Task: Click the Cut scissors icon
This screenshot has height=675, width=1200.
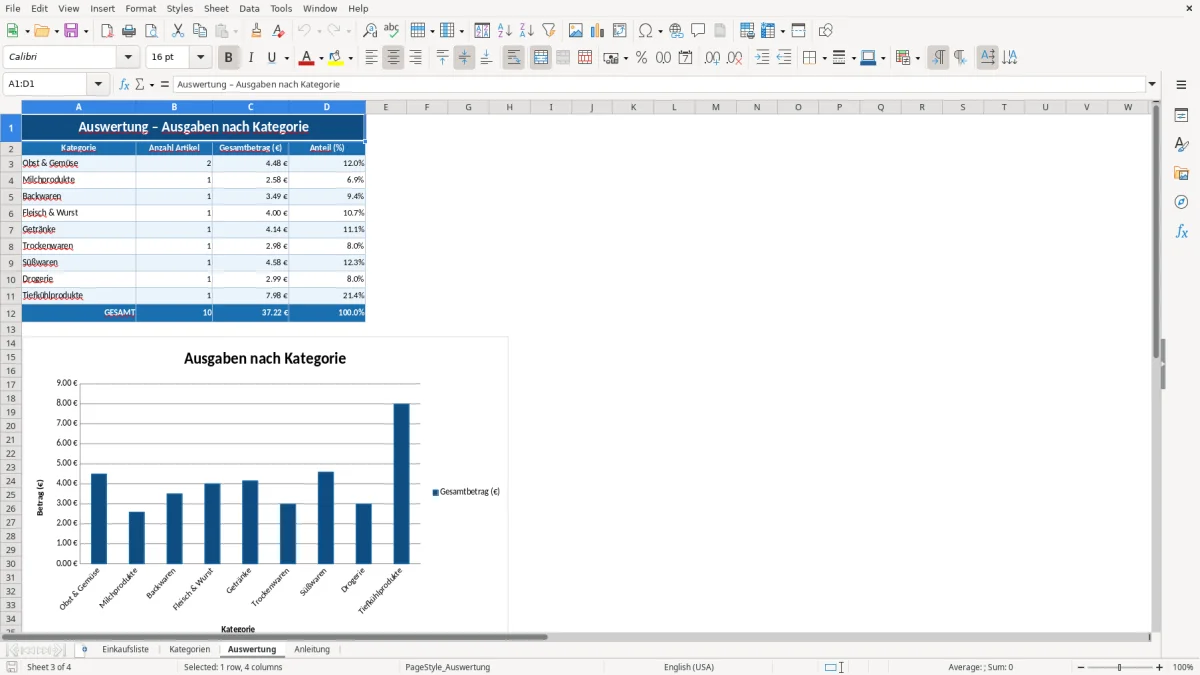Action: [178, 30]
